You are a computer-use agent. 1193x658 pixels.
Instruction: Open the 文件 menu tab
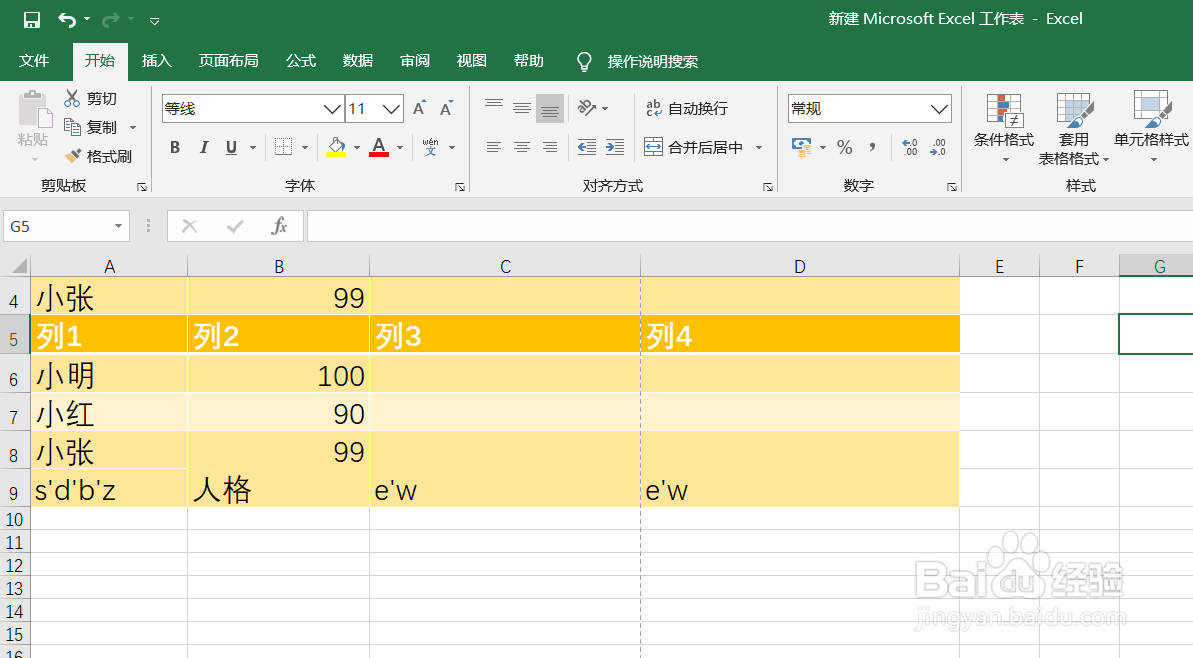tap(33, 61)
